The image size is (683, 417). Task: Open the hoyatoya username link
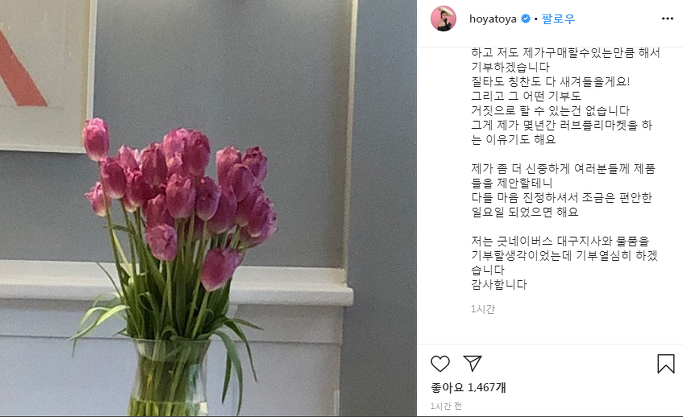click(493, 19)
